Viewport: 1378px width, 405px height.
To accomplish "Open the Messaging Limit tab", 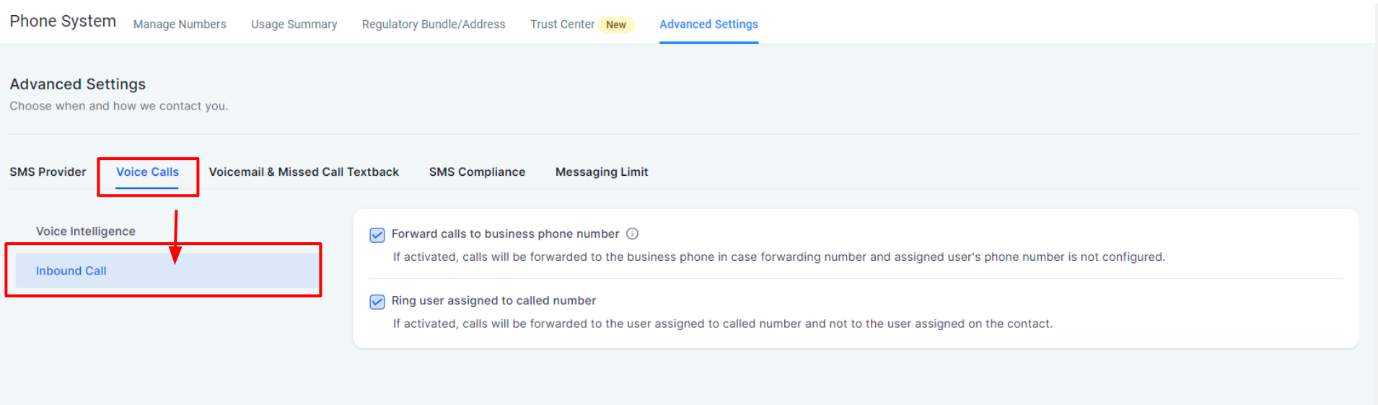I will [602, 172].
